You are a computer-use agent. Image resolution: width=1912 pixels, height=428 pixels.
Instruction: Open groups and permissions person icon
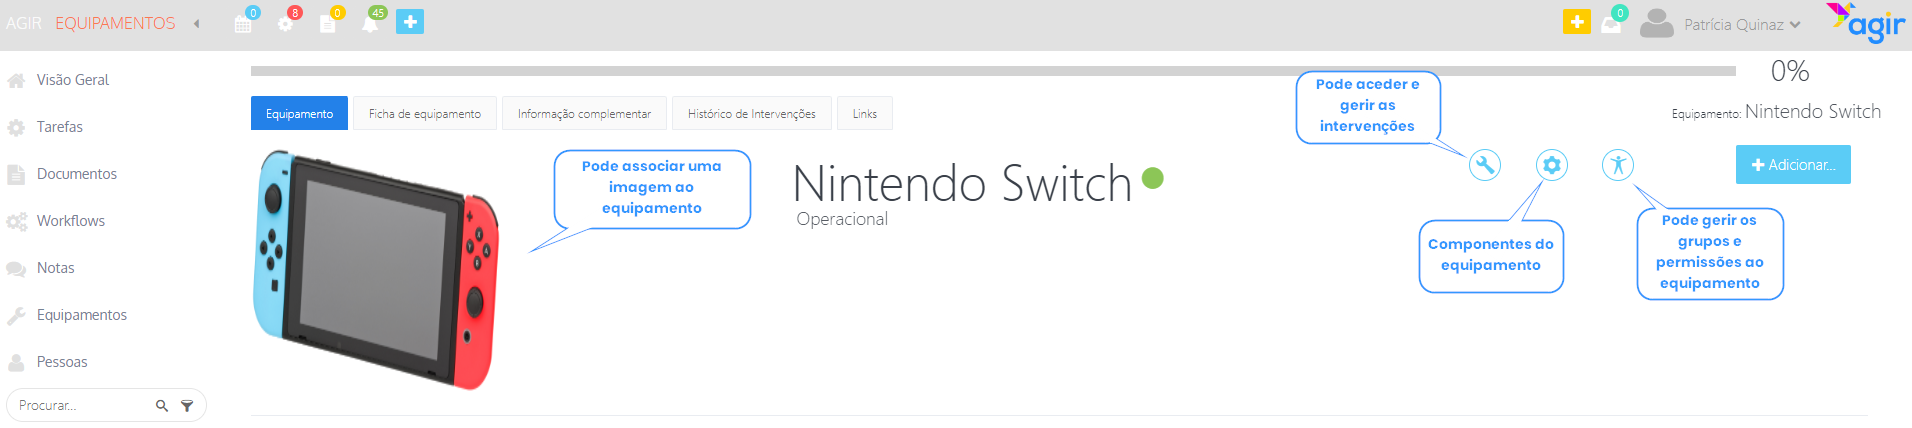click(x=1618, y=165)
